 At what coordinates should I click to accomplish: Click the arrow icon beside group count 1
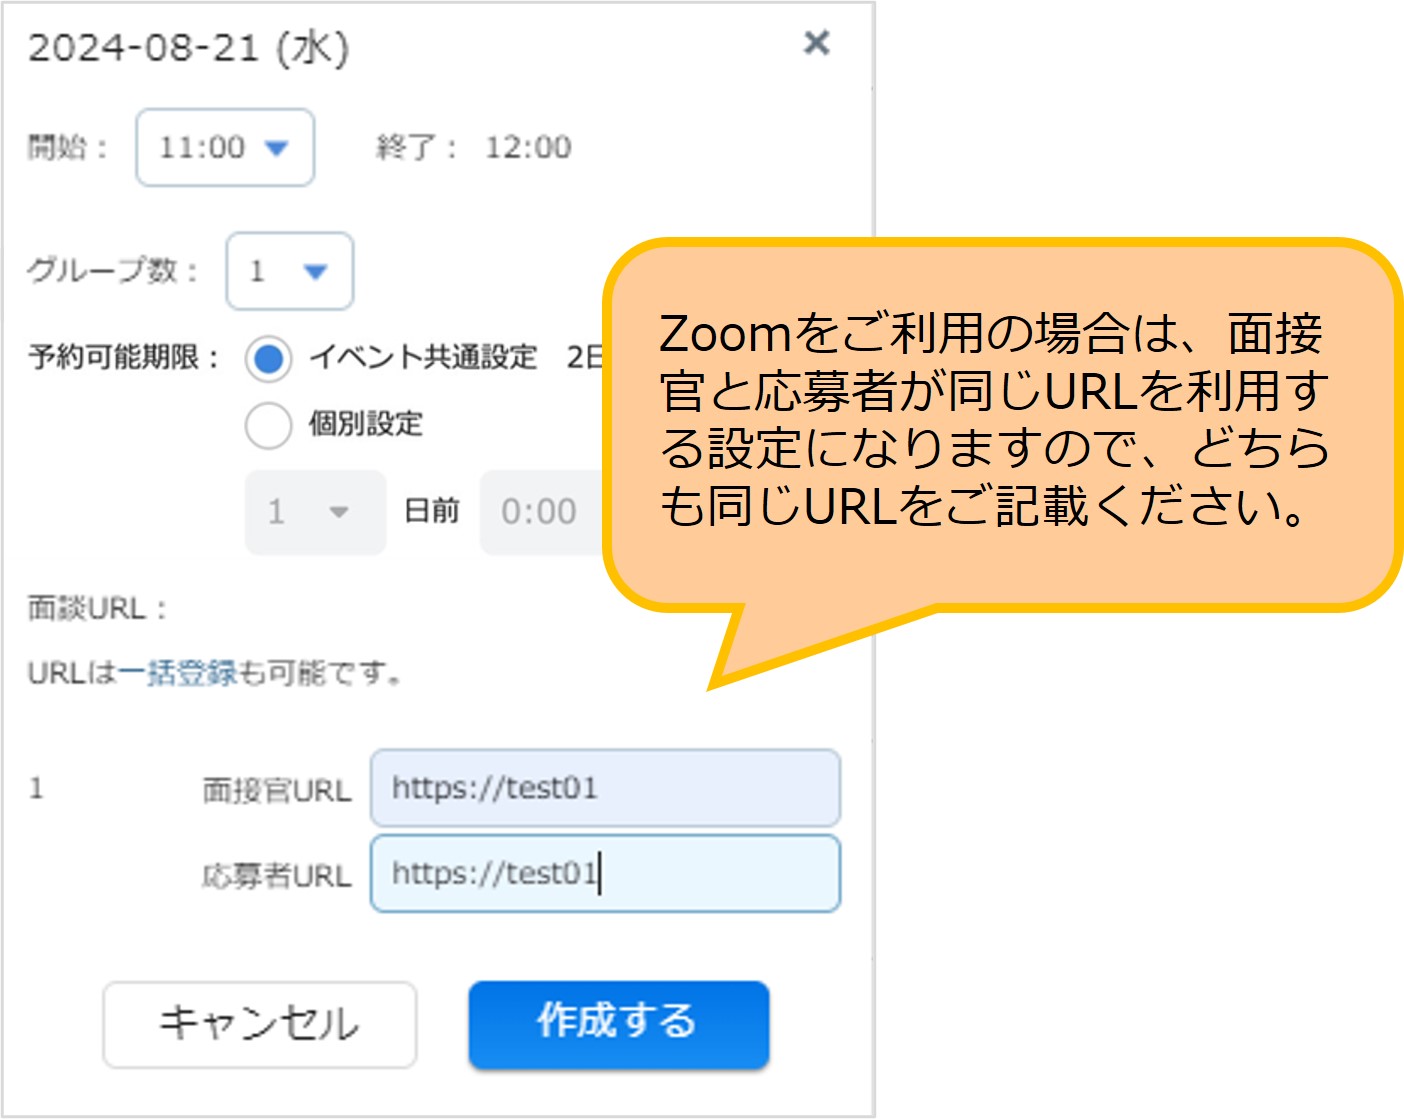pos(315,271)
